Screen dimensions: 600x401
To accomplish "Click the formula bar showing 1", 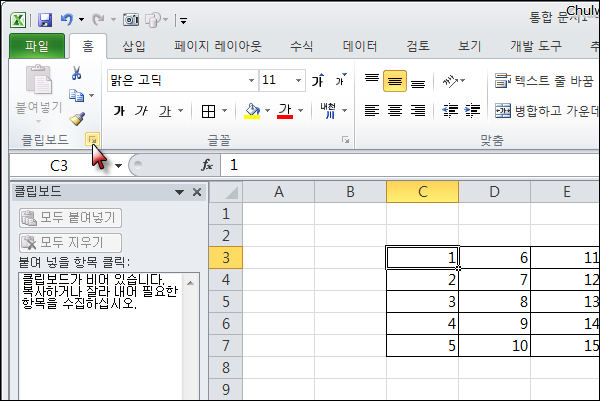I will (410, 165).
